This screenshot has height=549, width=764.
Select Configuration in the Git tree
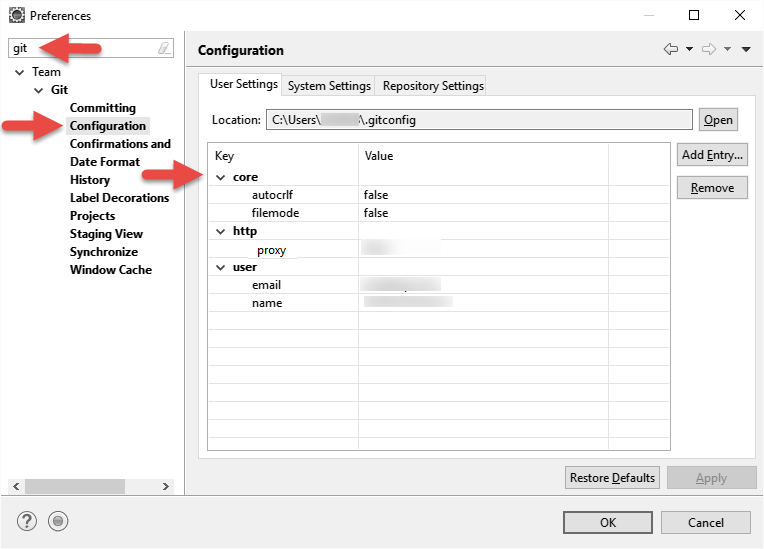(108, 126)
